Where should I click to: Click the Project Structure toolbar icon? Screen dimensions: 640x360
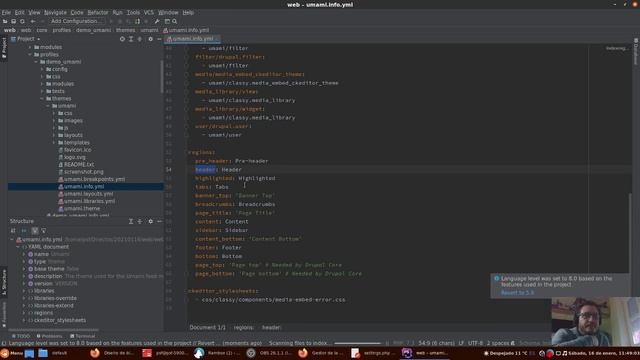[167, 21]
